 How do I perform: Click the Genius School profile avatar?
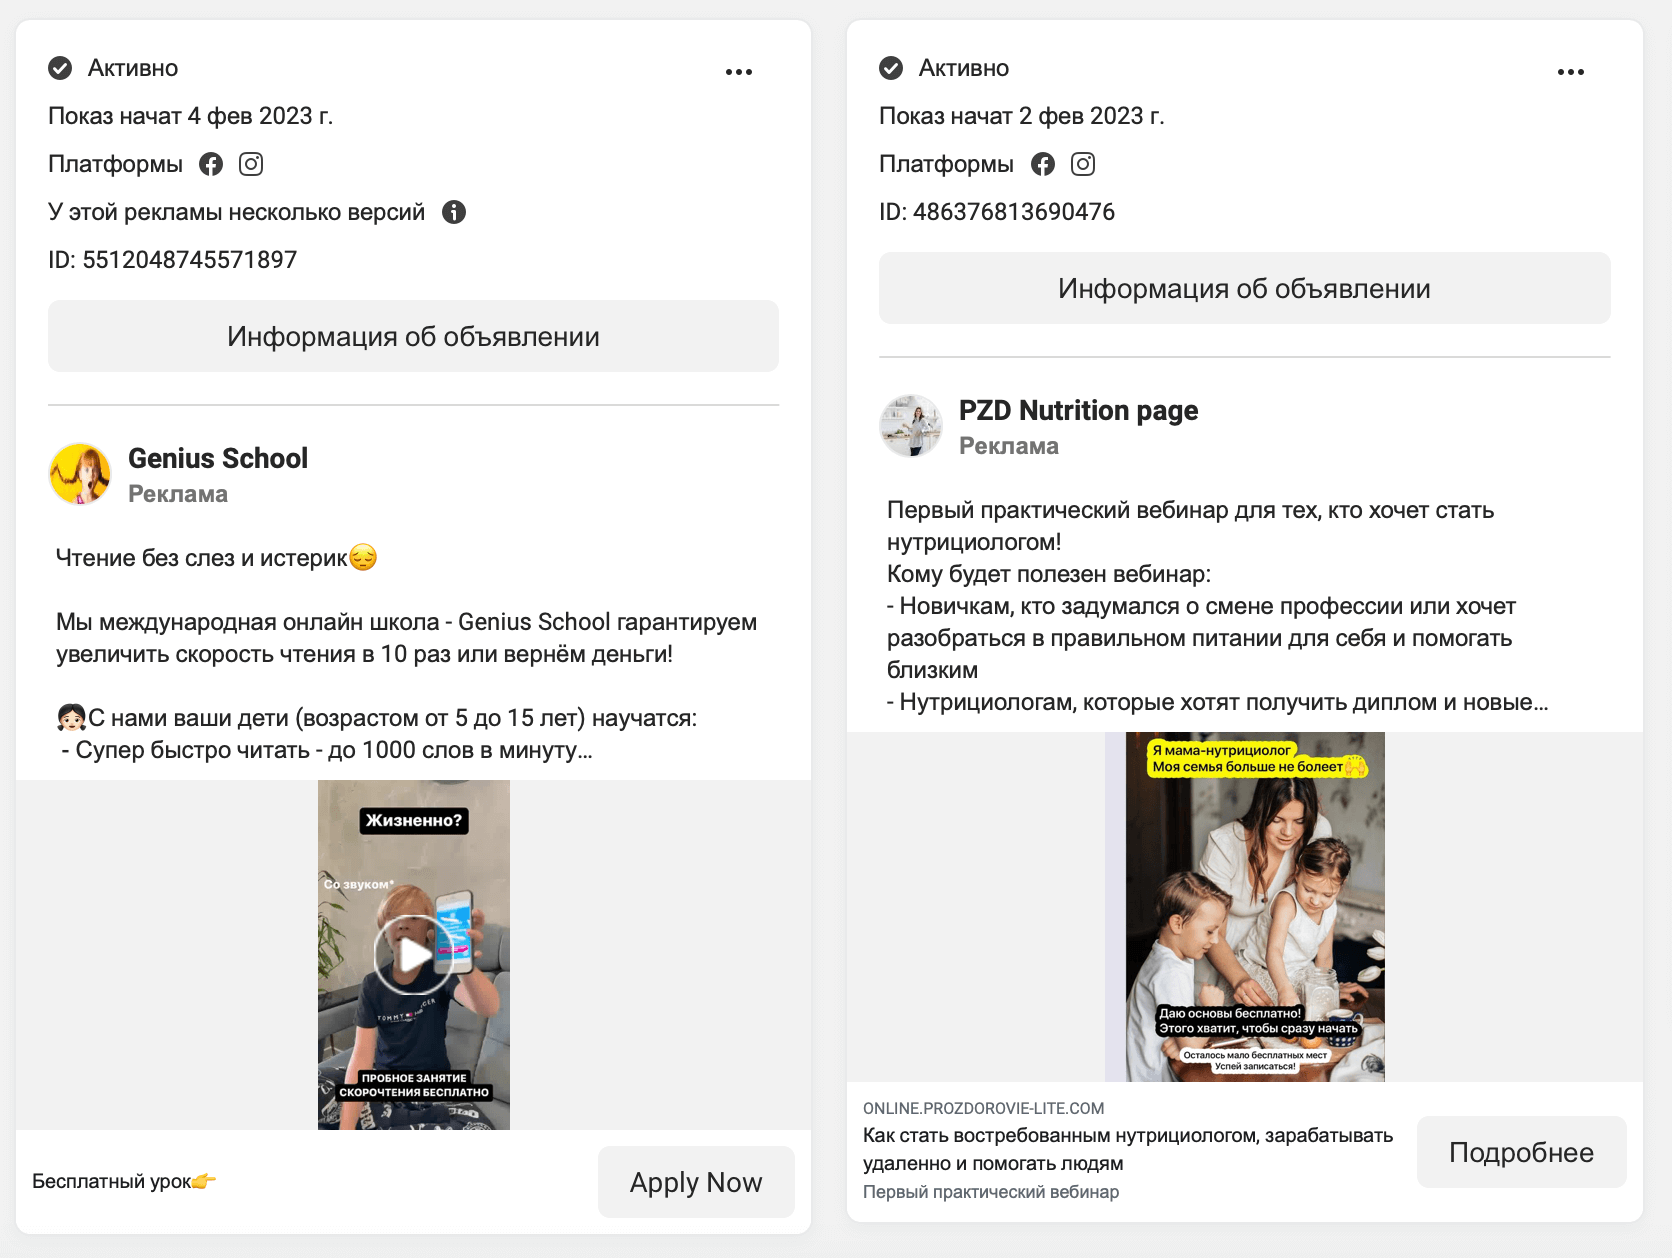pos(79,473)
